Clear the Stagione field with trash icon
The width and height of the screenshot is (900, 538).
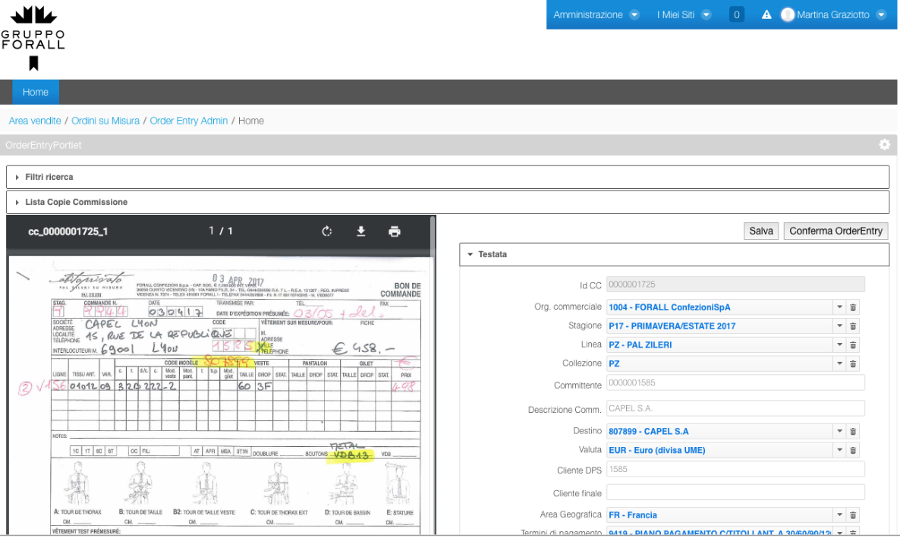click(x=853, y=326)
